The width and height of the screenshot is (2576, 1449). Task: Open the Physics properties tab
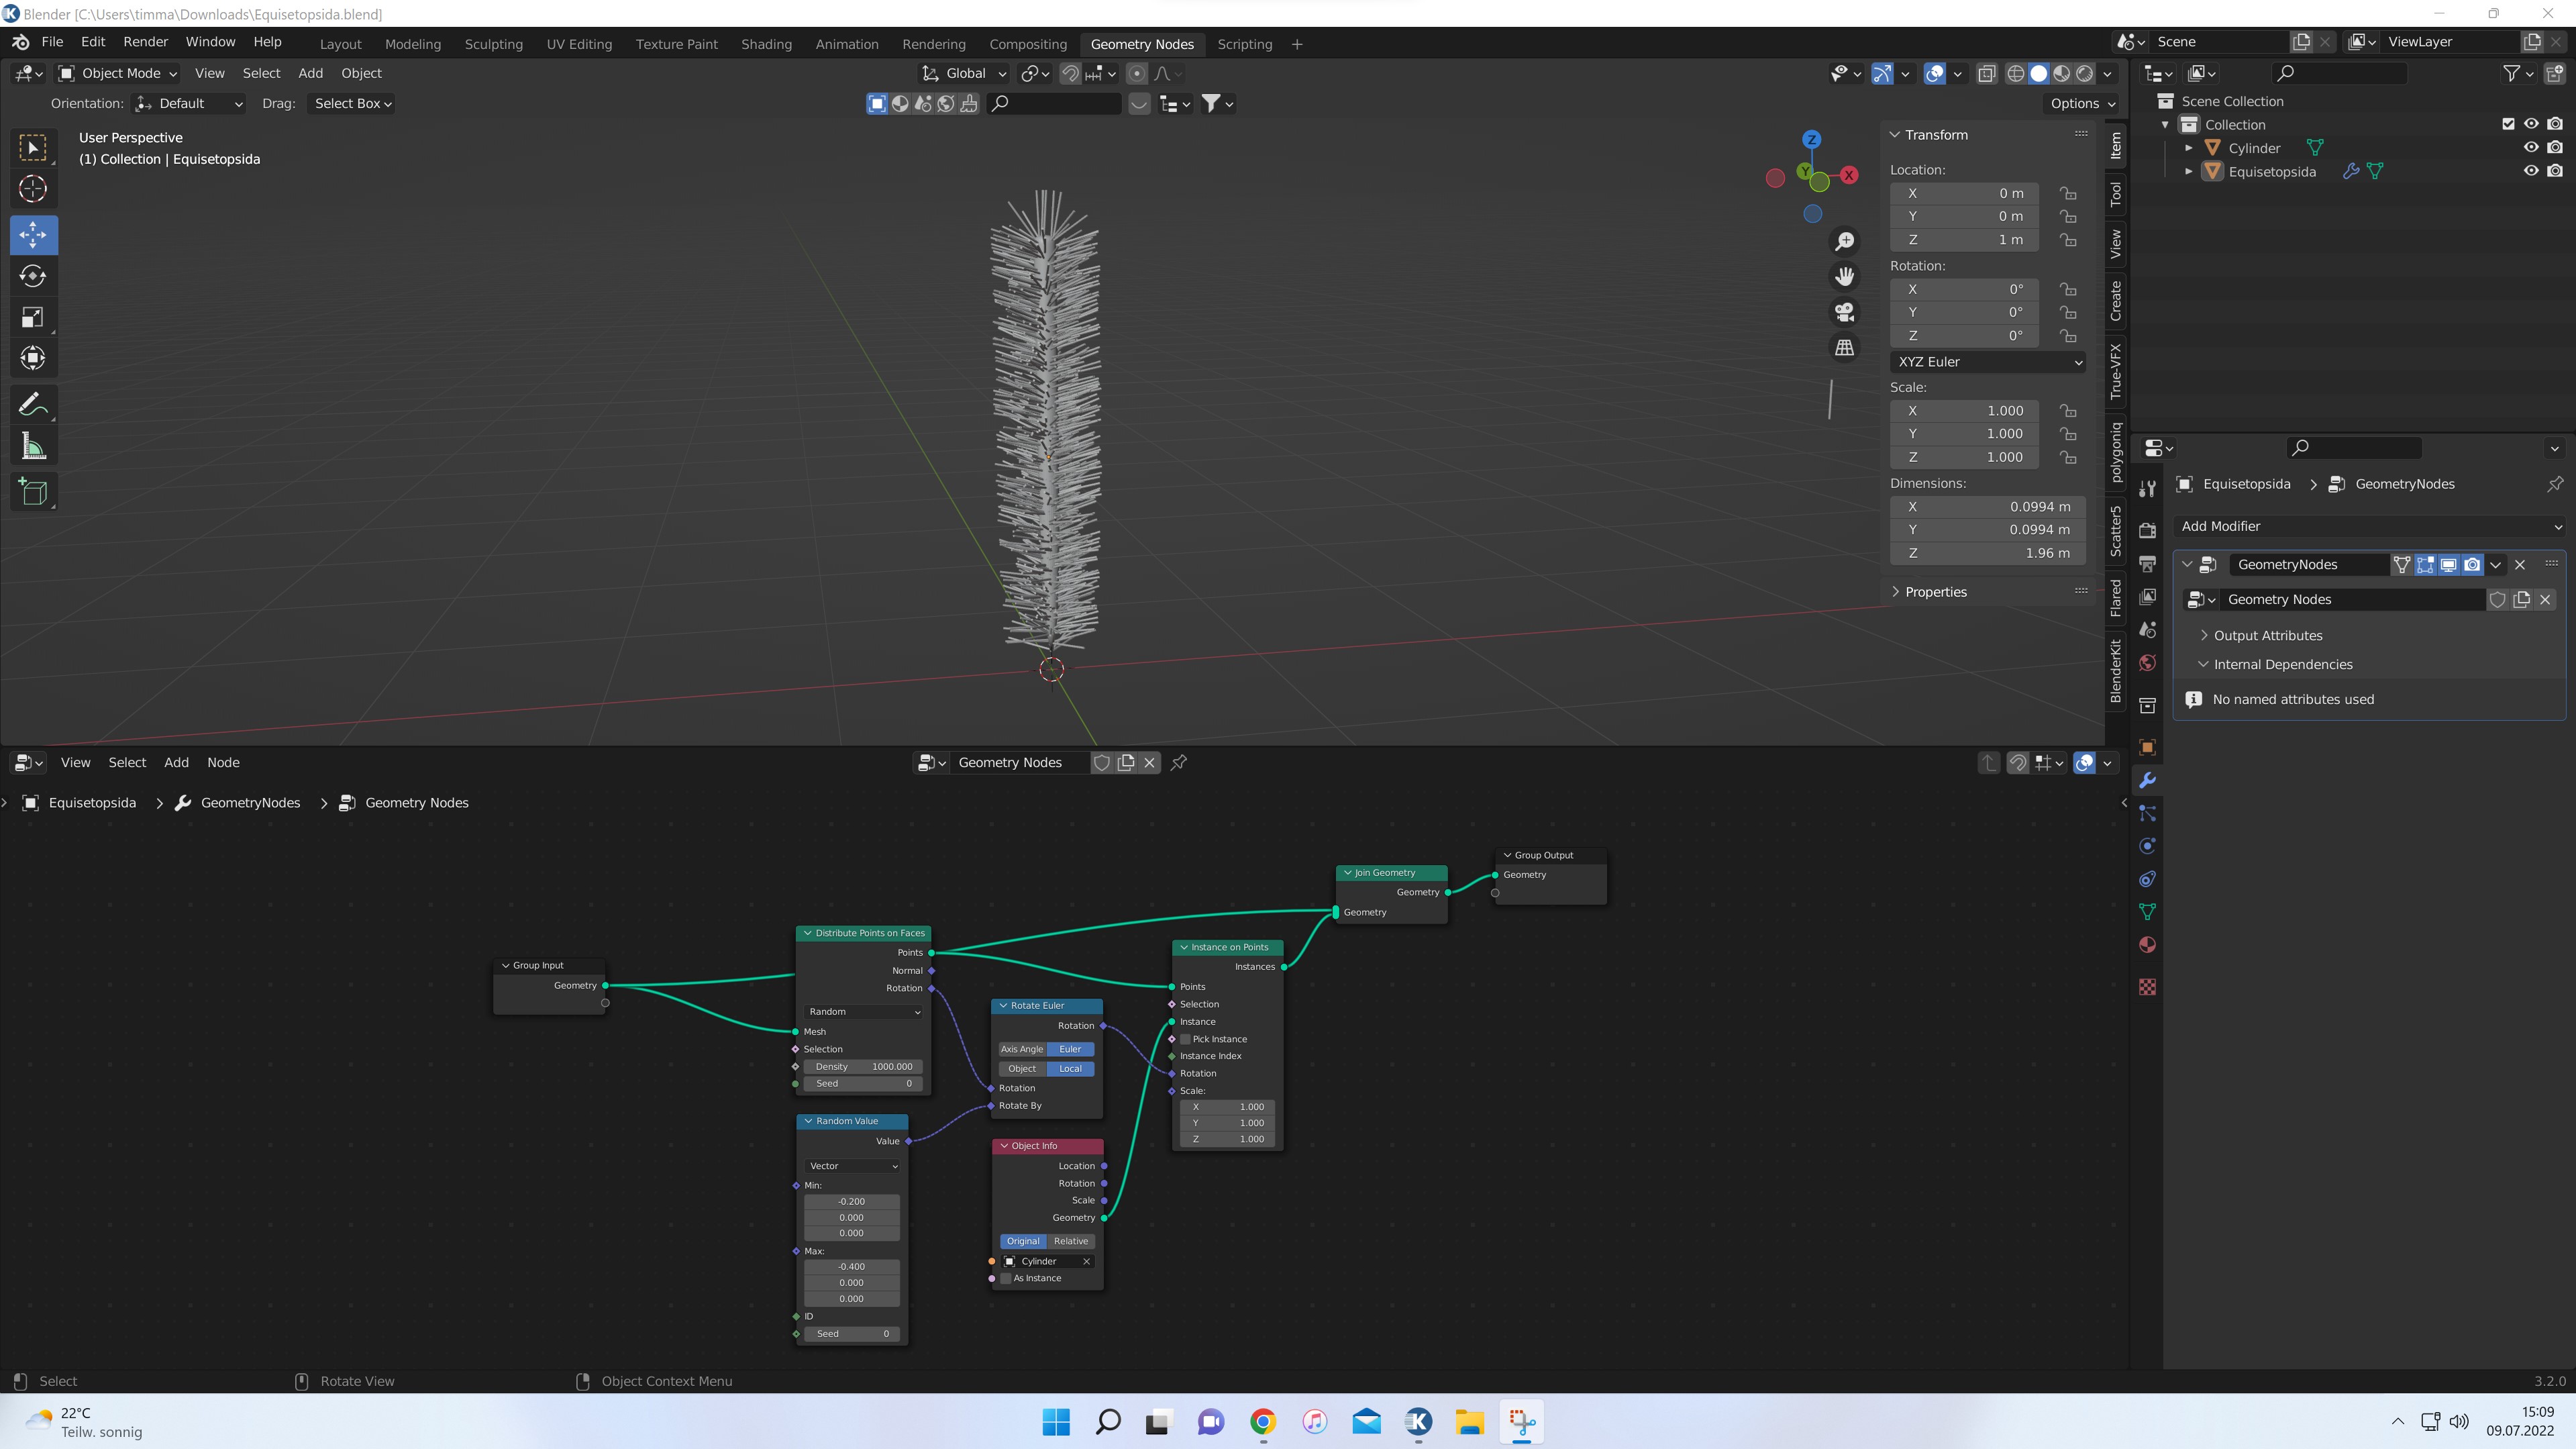tap(2147, 846)
